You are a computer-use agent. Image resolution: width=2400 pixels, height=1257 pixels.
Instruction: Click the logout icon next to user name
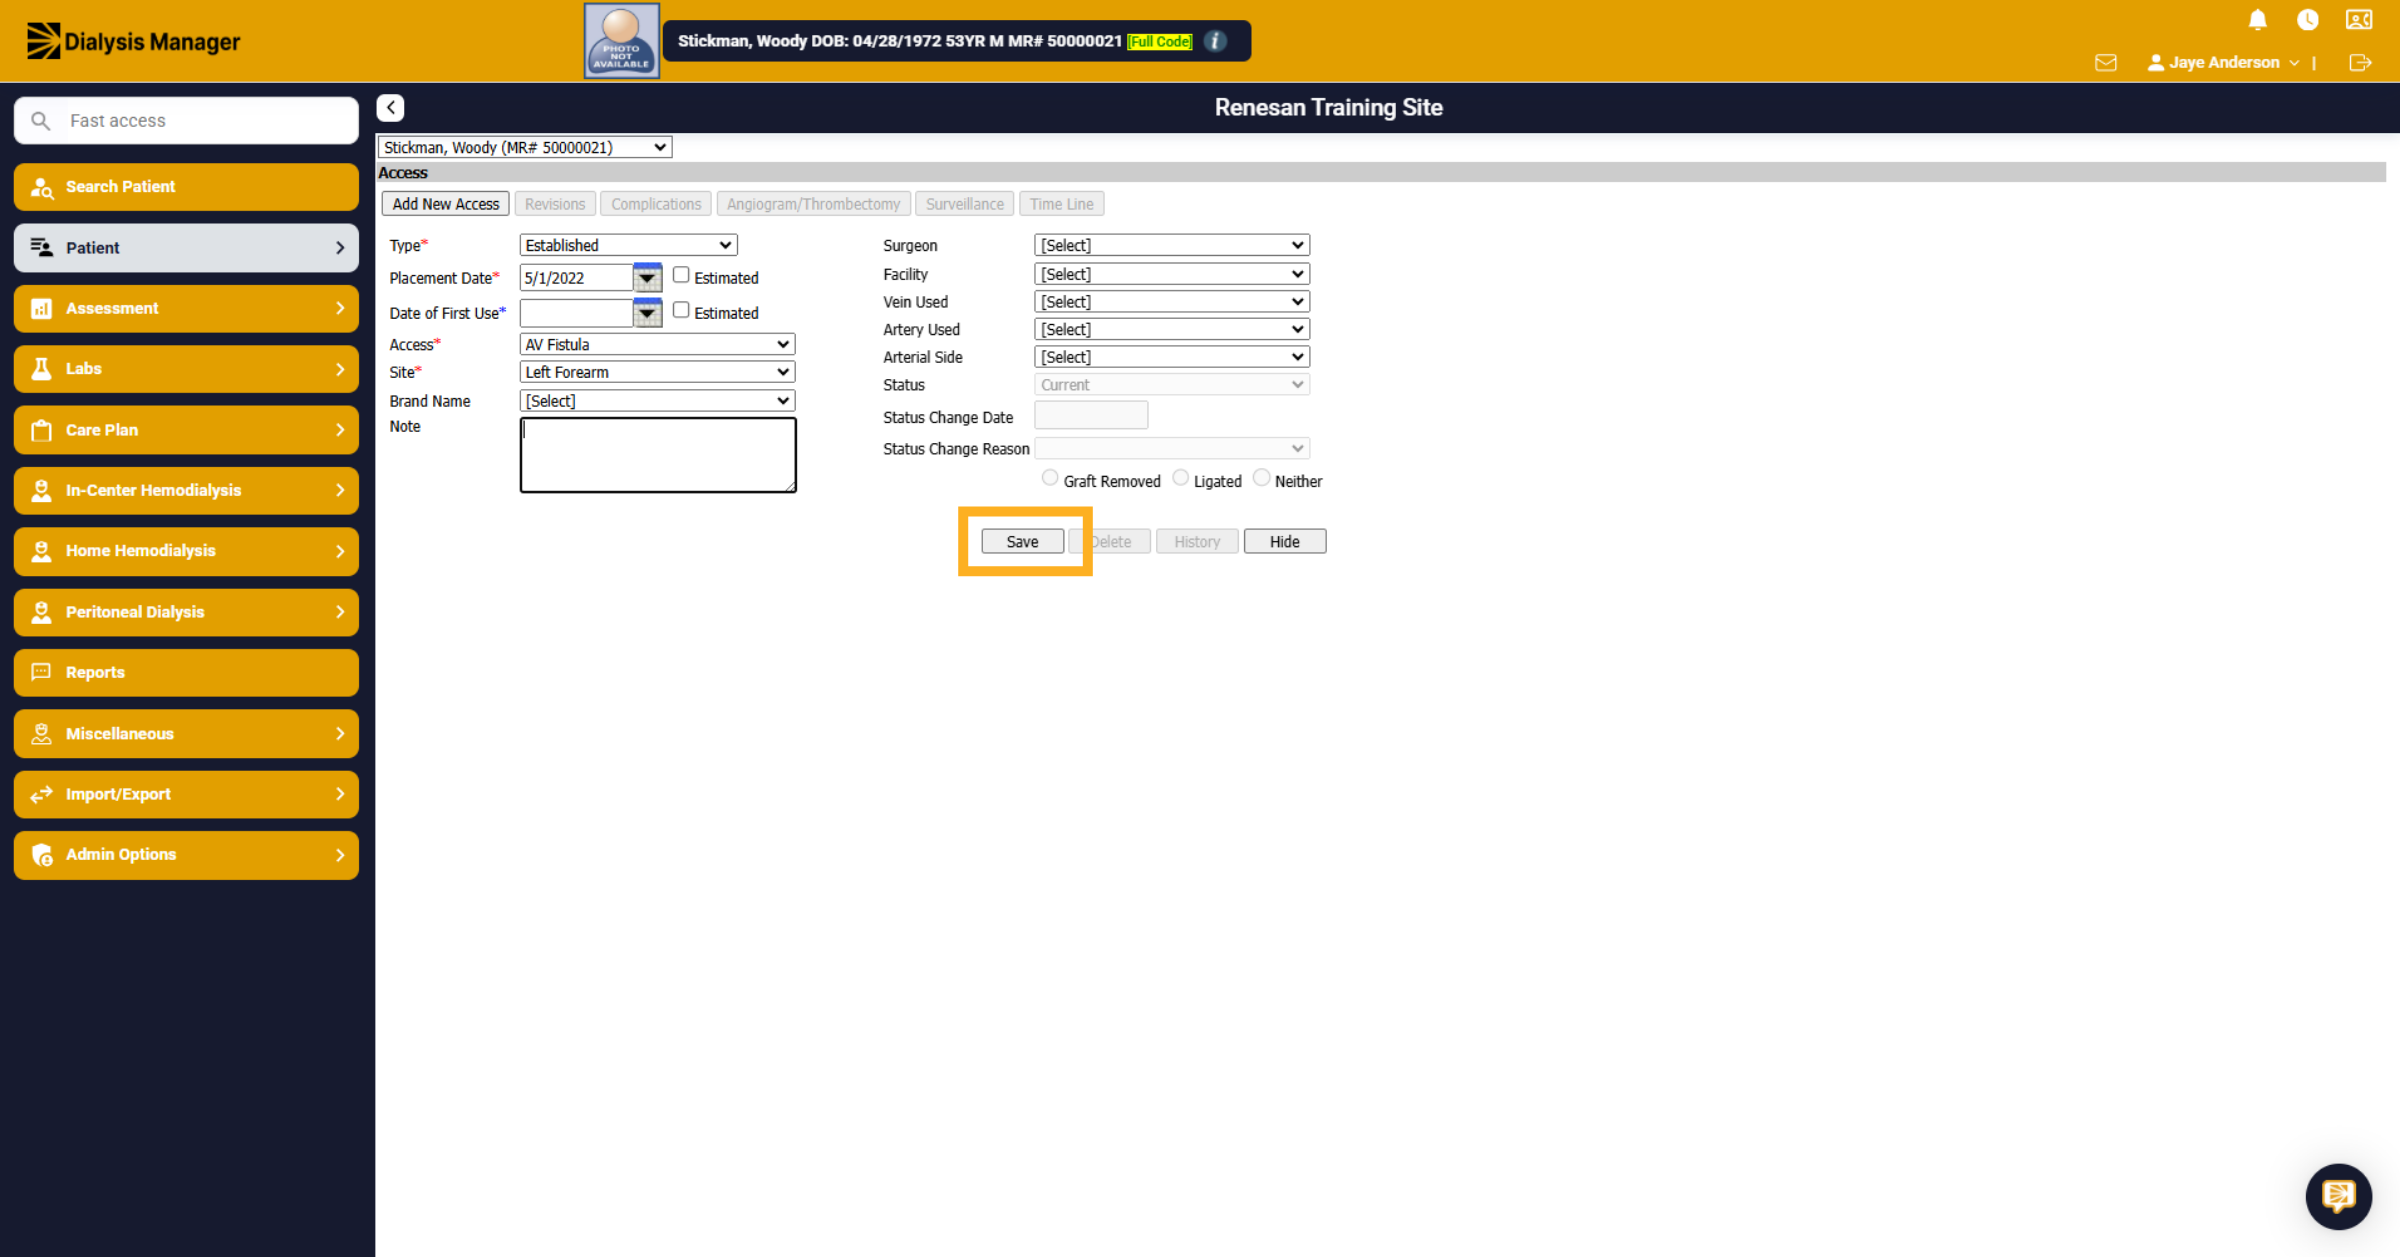2360,62
